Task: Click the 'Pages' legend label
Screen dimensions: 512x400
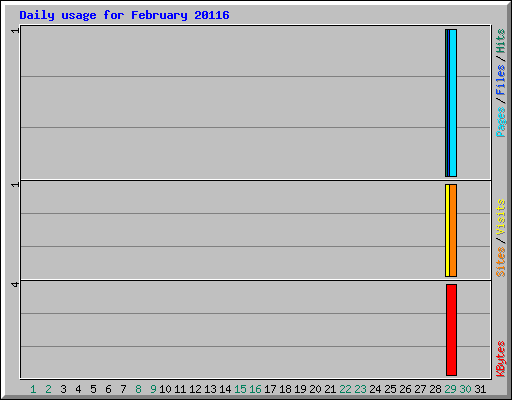Action: (501, 122)
